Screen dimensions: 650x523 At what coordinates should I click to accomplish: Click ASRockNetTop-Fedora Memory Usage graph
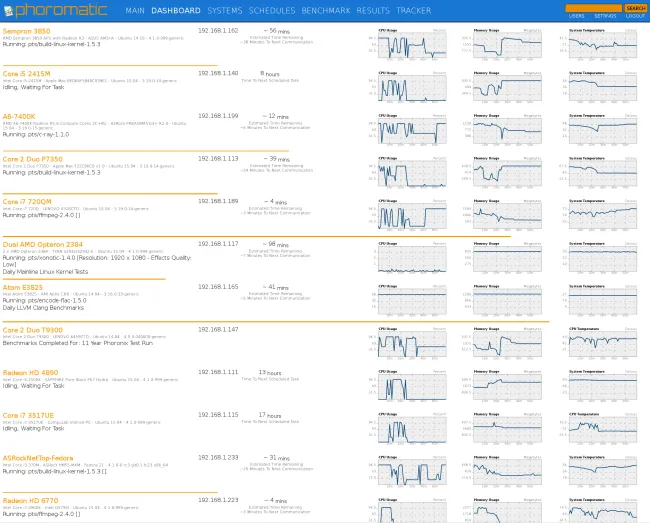(507, 472)
